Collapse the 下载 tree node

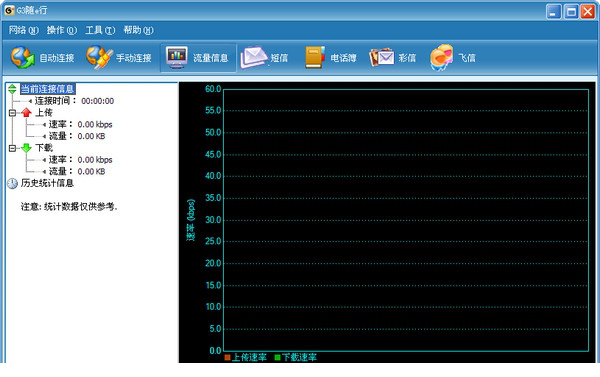12,148
